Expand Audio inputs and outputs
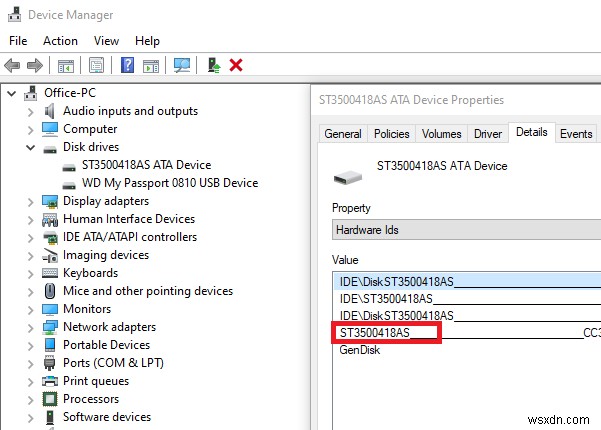The width and height of the screenshot is (601, 430). (x=30, y=112)
